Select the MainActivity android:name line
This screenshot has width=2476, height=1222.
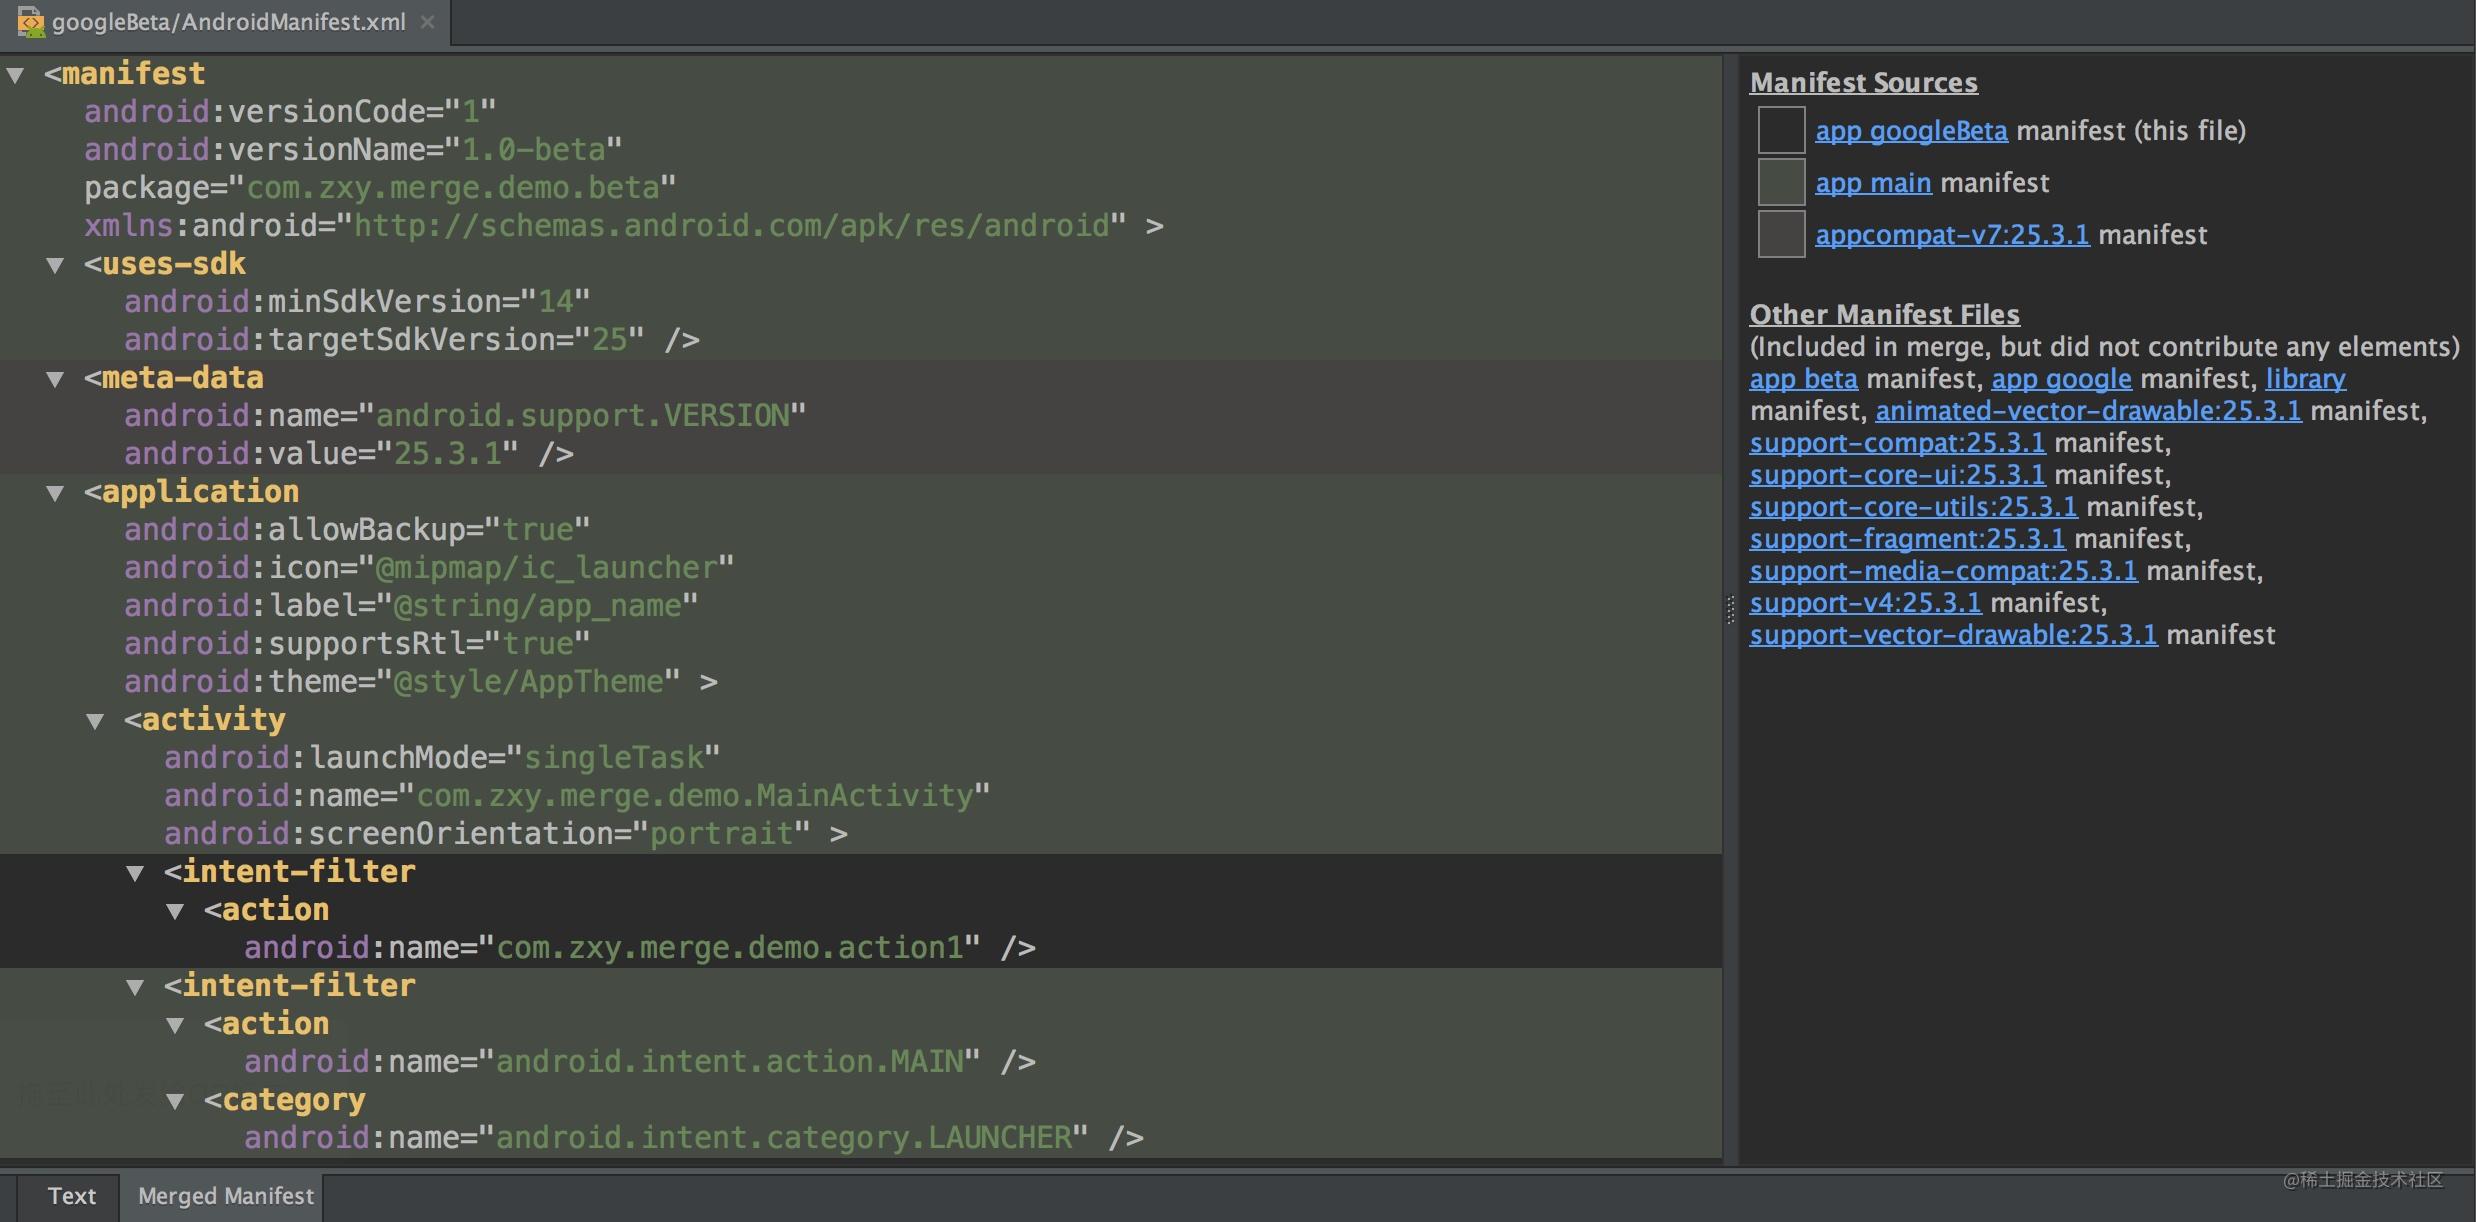(577, 796)
